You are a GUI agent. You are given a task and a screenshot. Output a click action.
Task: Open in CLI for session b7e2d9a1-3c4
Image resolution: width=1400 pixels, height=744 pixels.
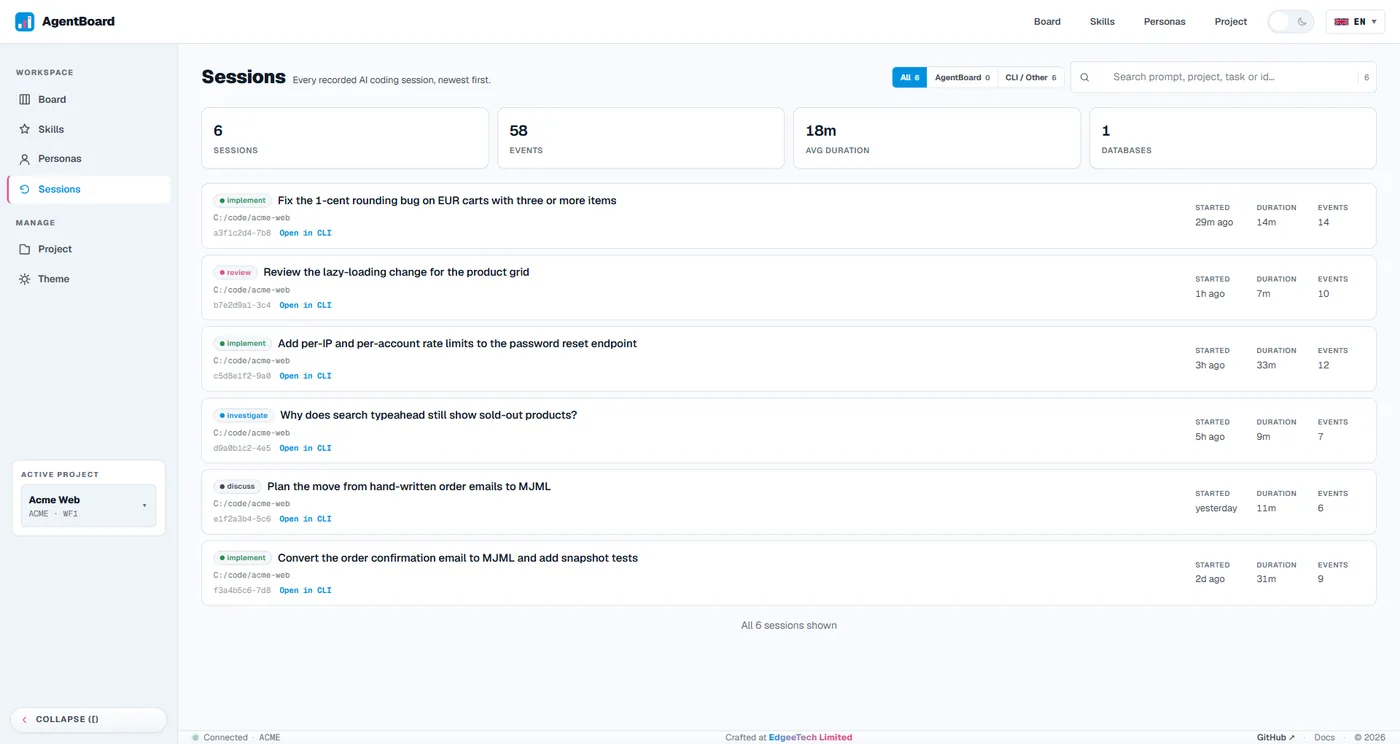(x=305, y=305)
